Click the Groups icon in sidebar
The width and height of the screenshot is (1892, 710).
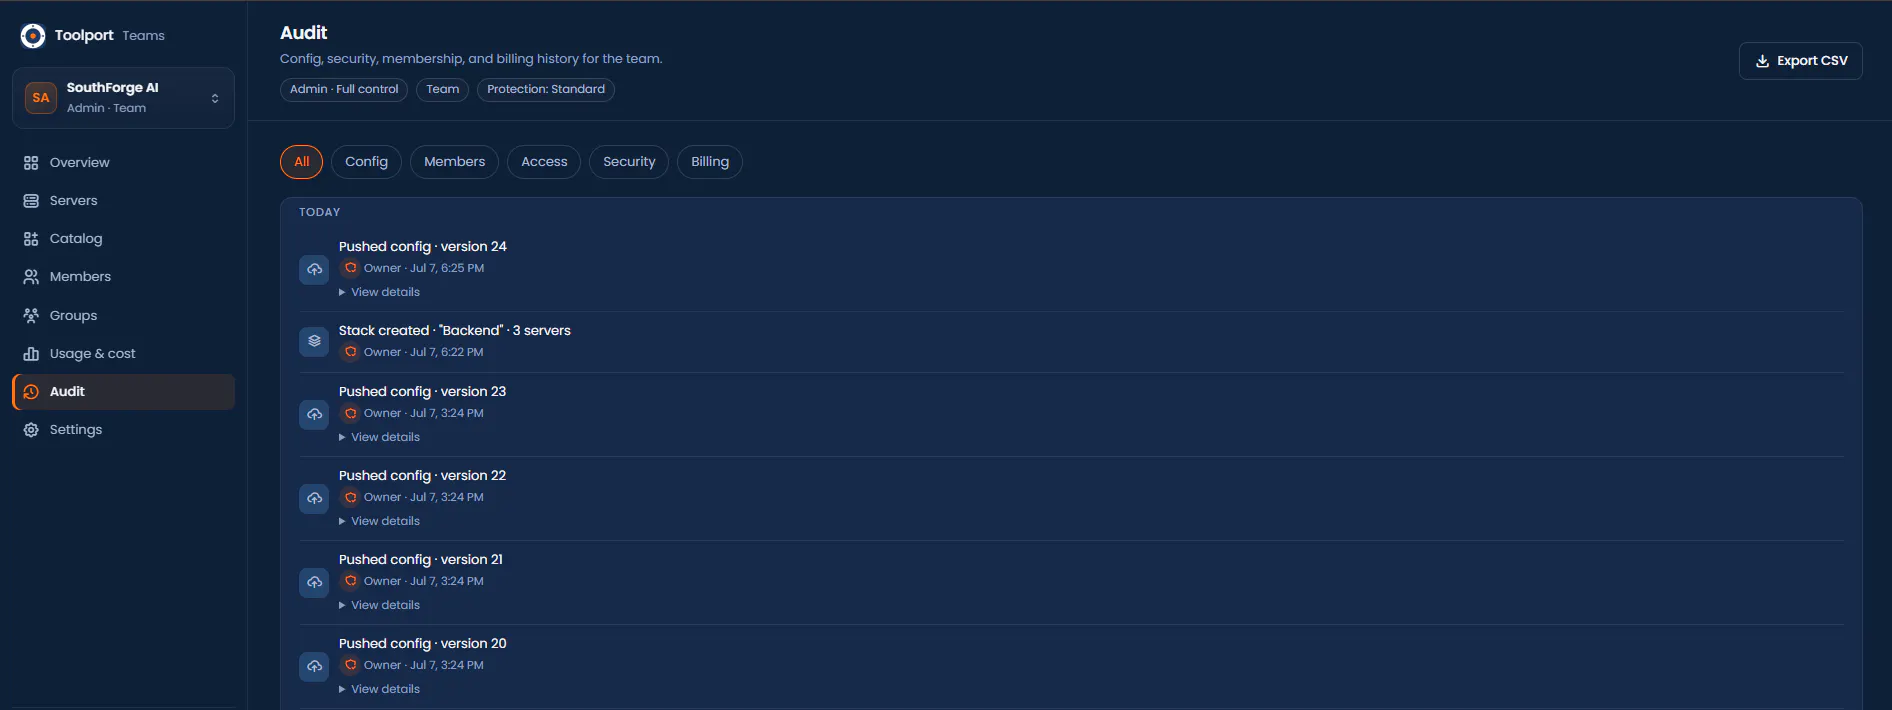[x=31, y=316]
